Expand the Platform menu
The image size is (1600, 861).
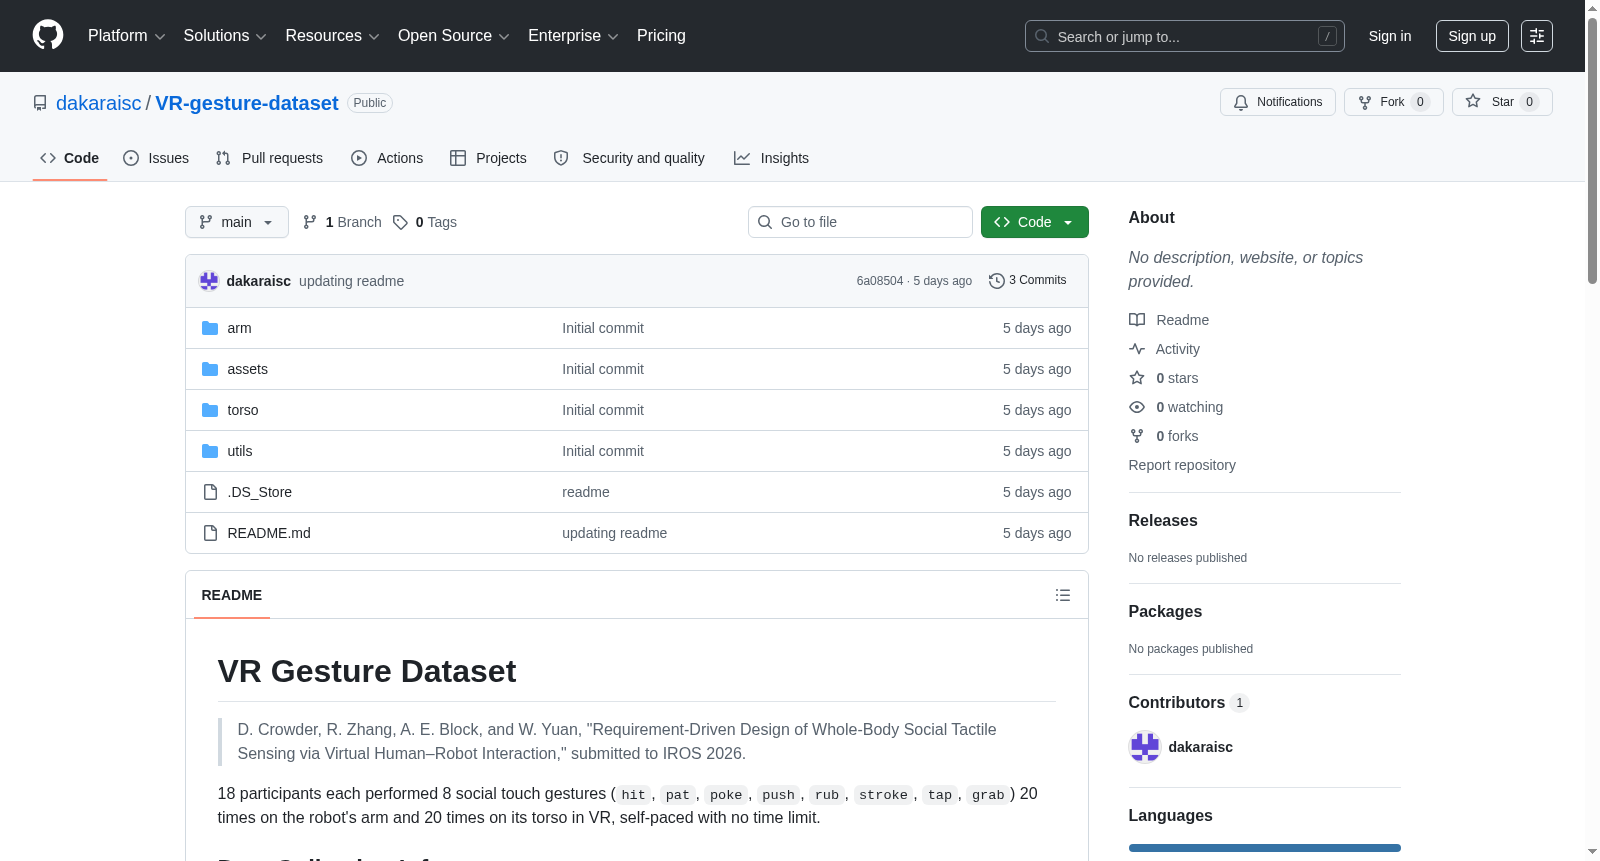126,36
